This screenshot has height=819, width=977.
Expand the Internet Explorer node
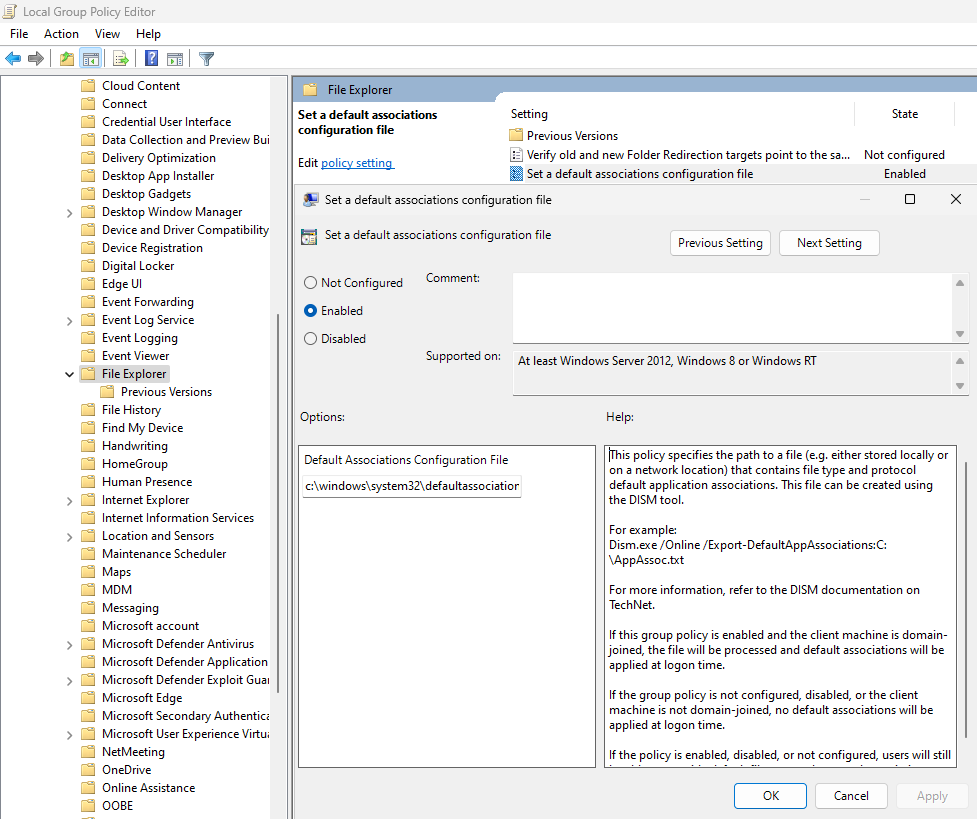[x=69, y=500]
